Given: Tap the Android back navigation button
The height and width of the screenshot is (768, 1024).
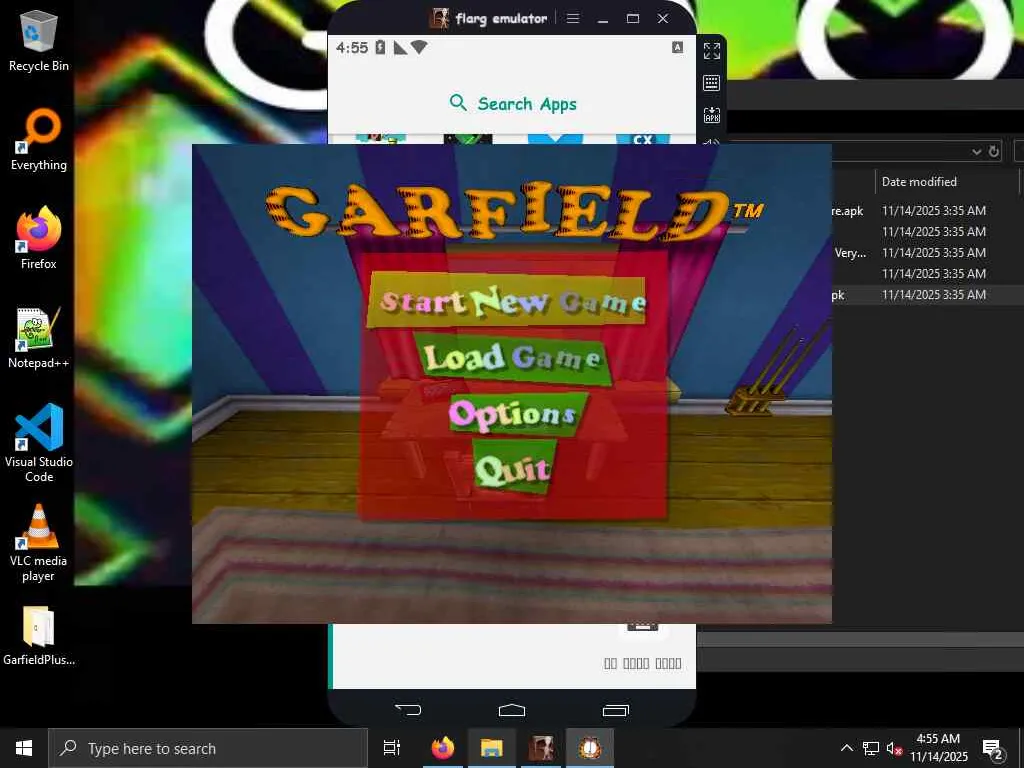Looking at the screenshot, I should 408,709.
